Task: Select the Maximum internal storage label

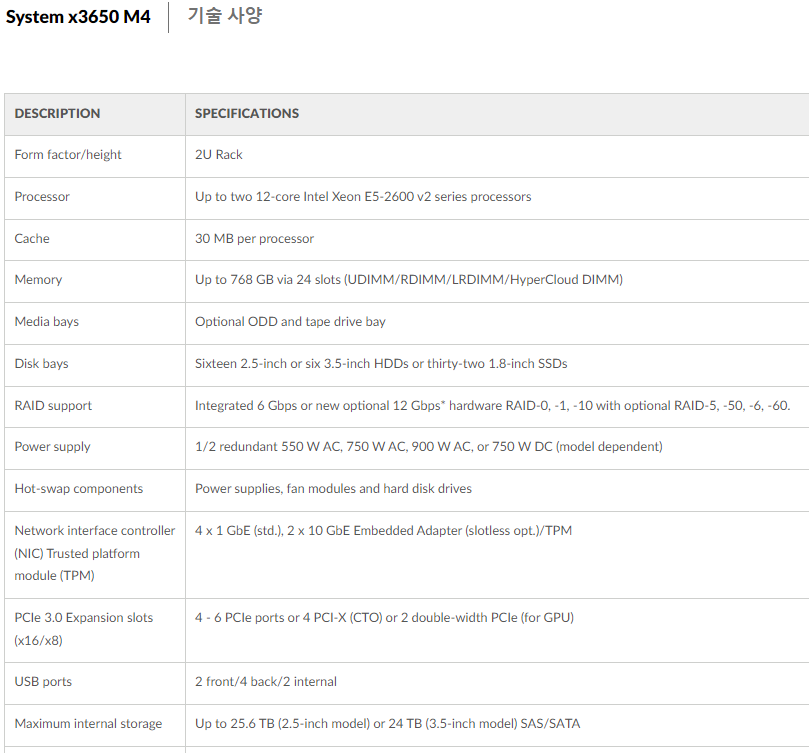Action: [88, 724]
